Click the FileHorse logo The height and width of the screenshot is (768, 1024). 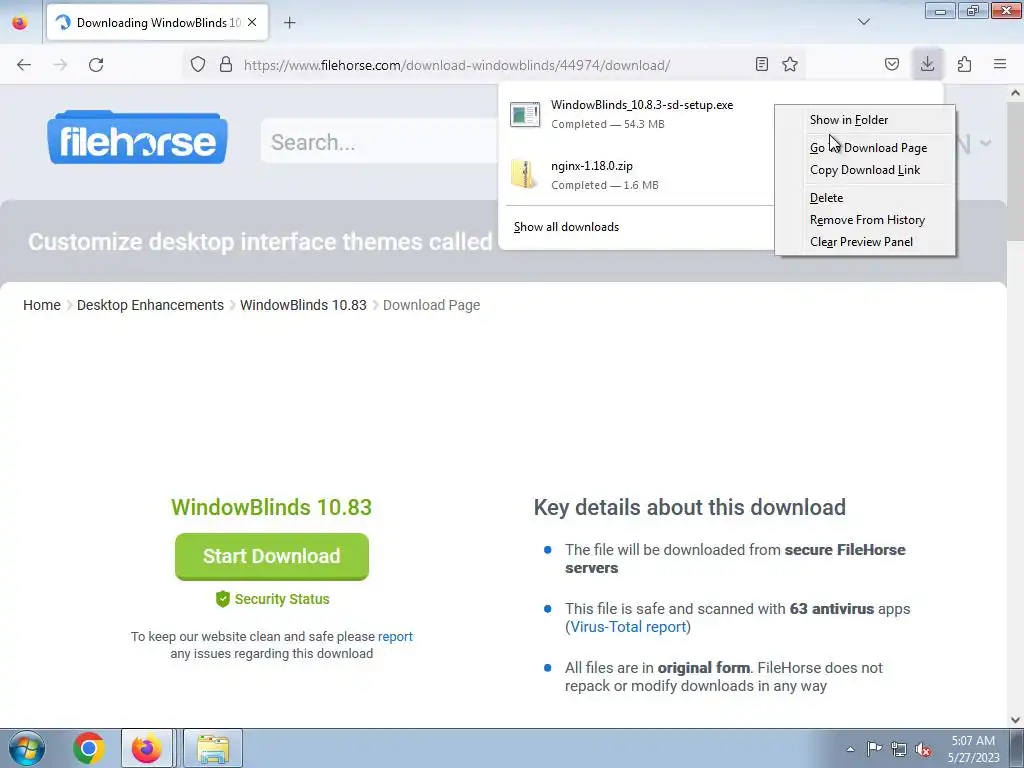pyautogui.click(x=137, y=138)
